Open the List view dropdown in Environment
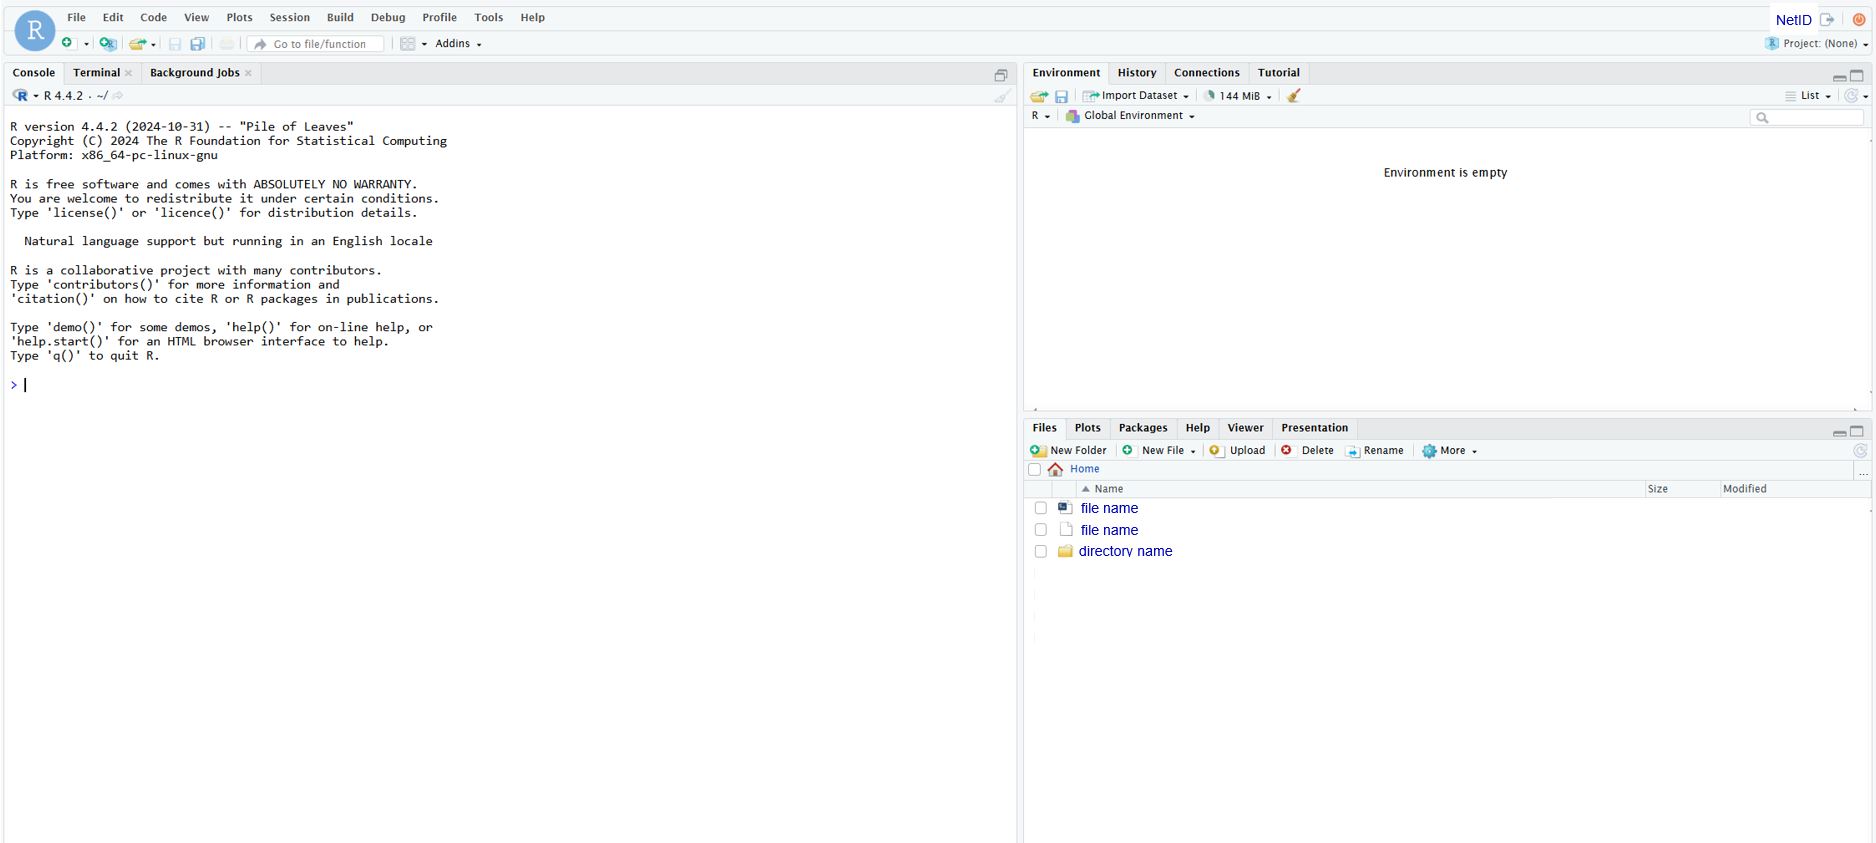 coord(1808,96)
